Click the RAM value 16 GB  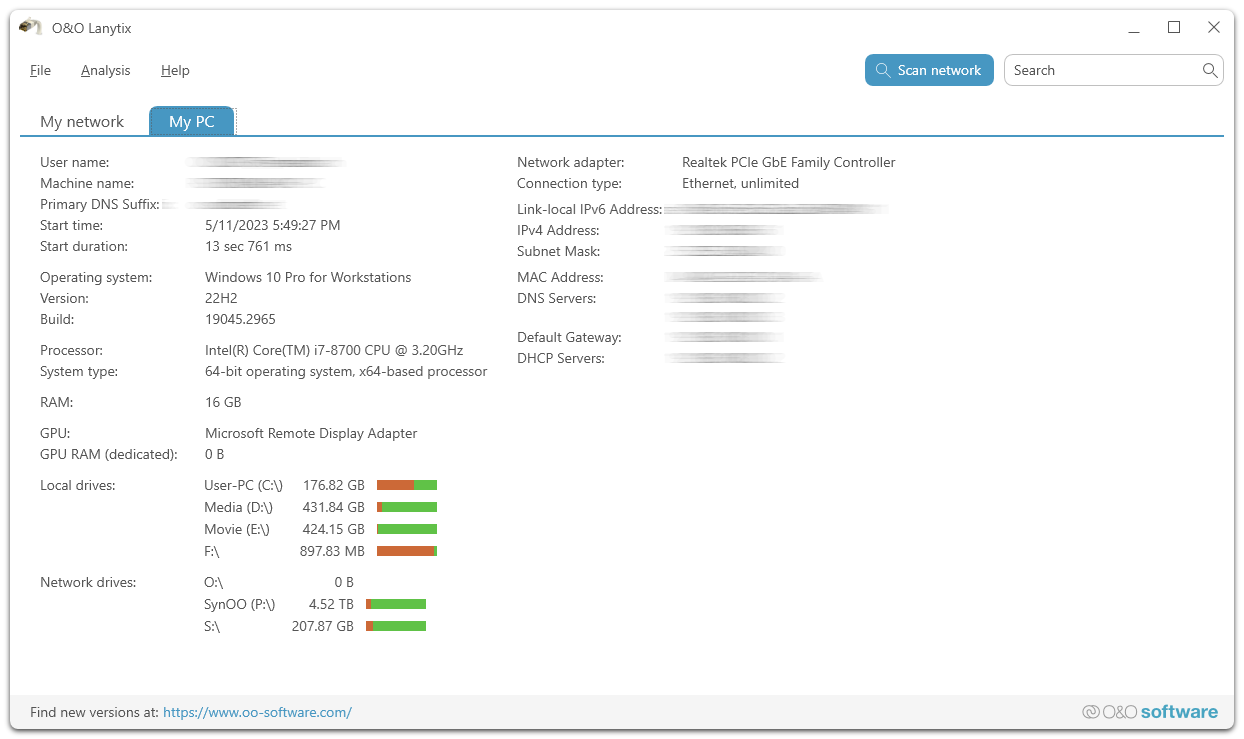click(x=223, y=402)
